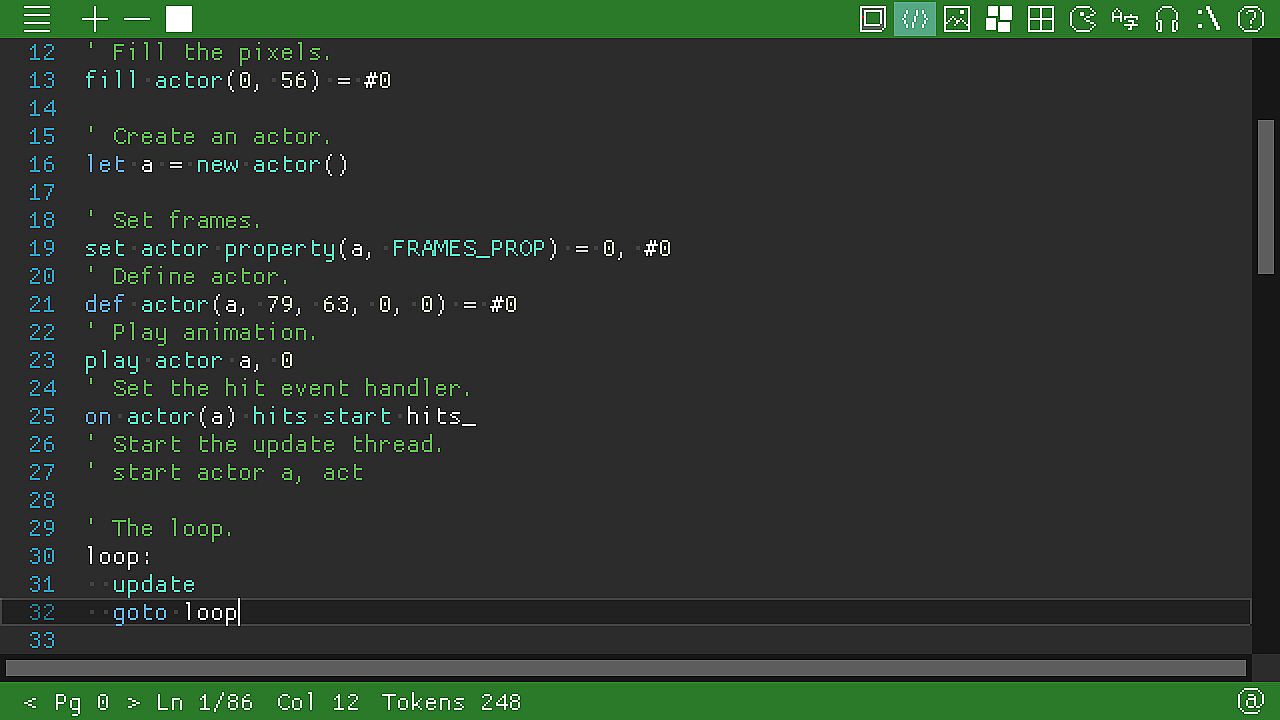
Task: Click 'FRAMES_PROP' constant in line 19
Action: tap(469, 248)
